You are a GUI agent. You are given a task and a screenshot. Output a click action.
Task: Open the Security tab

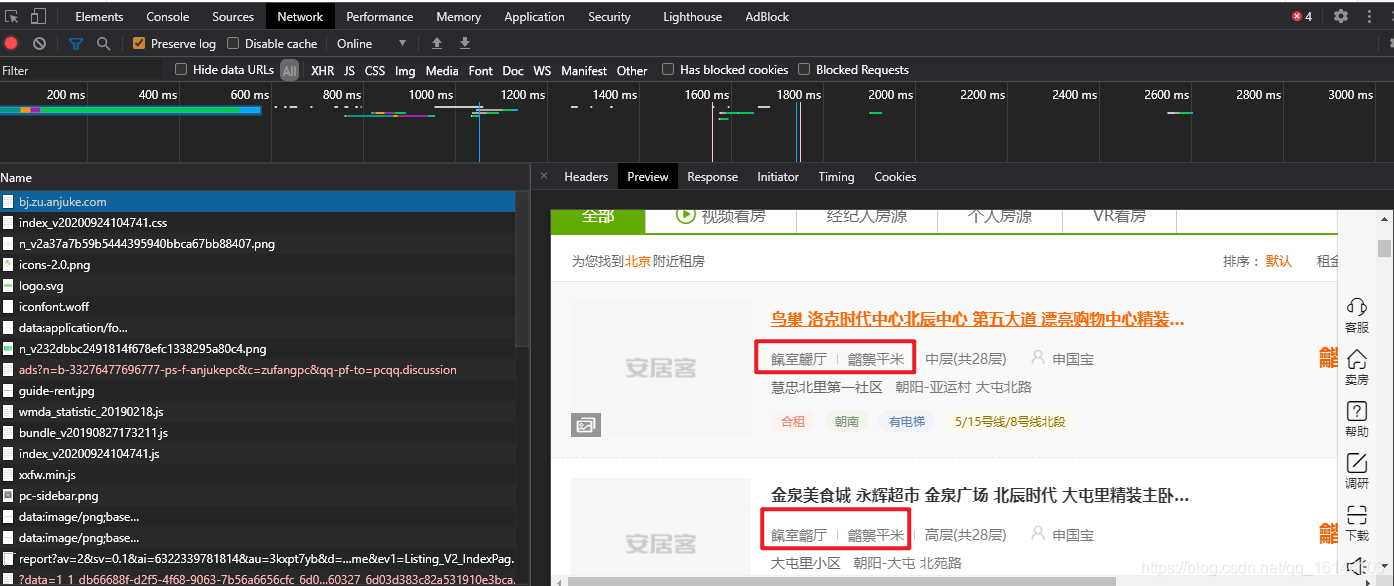pos(609,16)
